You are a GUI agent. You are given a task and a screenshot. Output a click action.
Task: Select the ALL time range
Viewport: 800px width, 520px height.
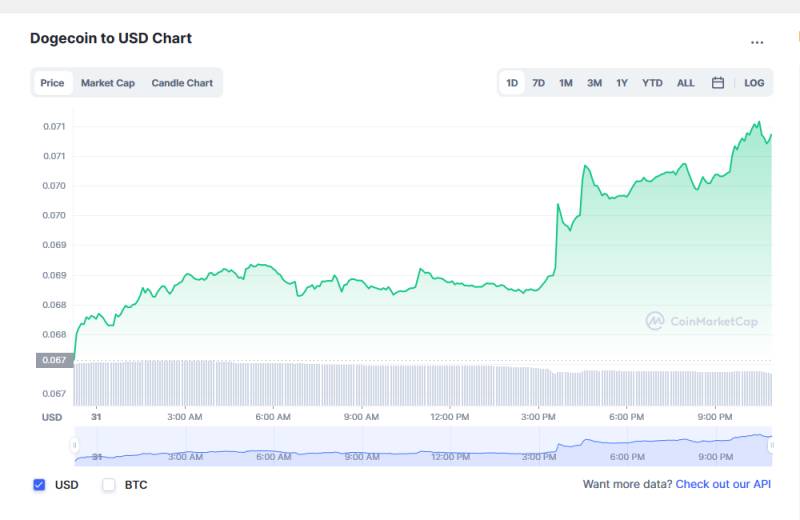pos(685,83)
